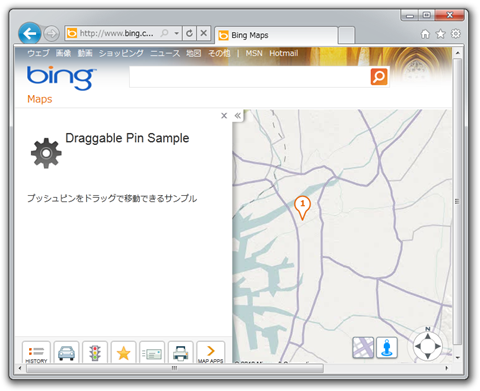The image size is (480, 391).
Task: Open the ニュース navigation link
Action: (165, 53)
